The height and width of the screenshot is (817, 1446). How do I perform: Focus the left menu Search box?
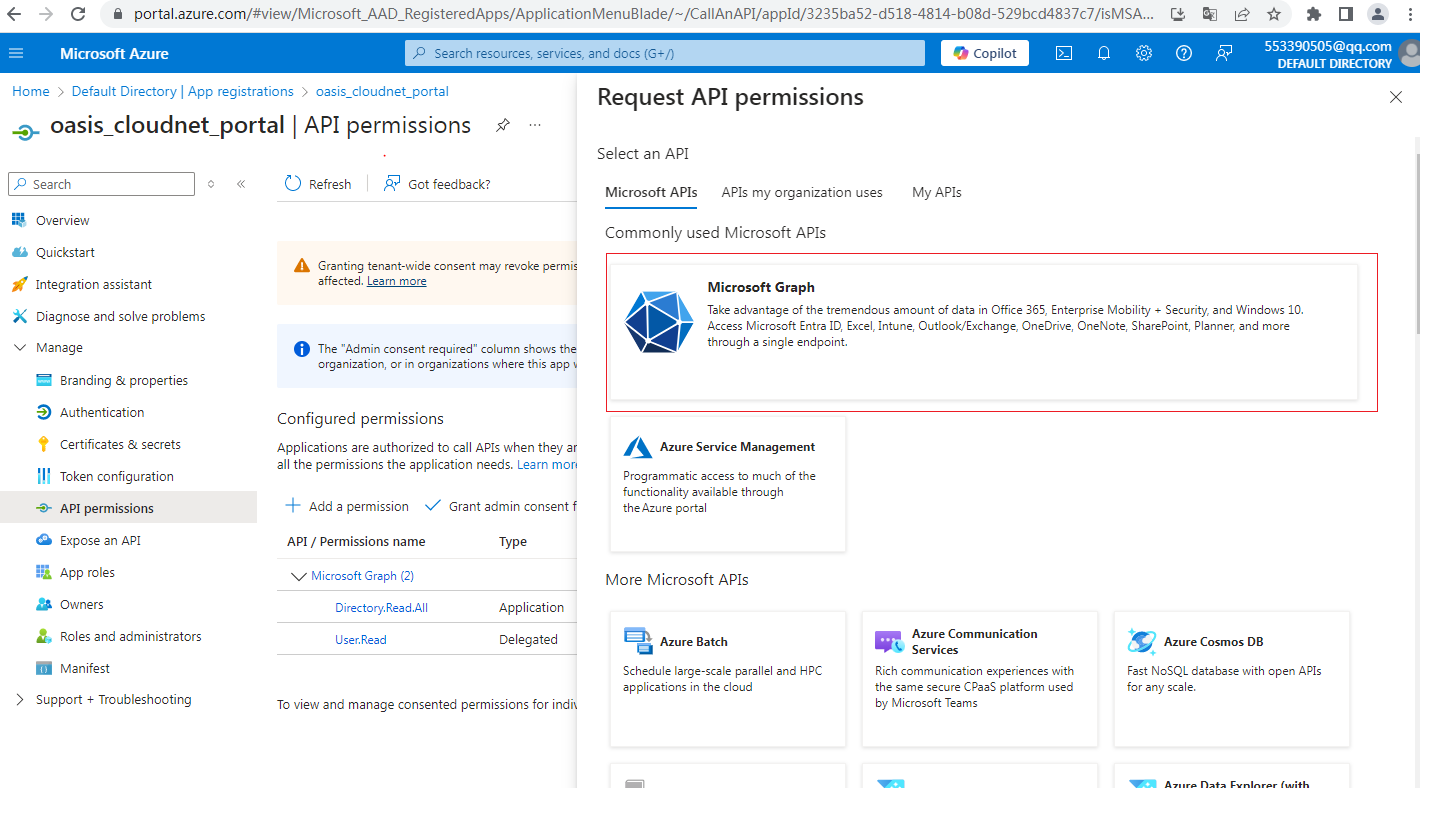pos(101,184)
